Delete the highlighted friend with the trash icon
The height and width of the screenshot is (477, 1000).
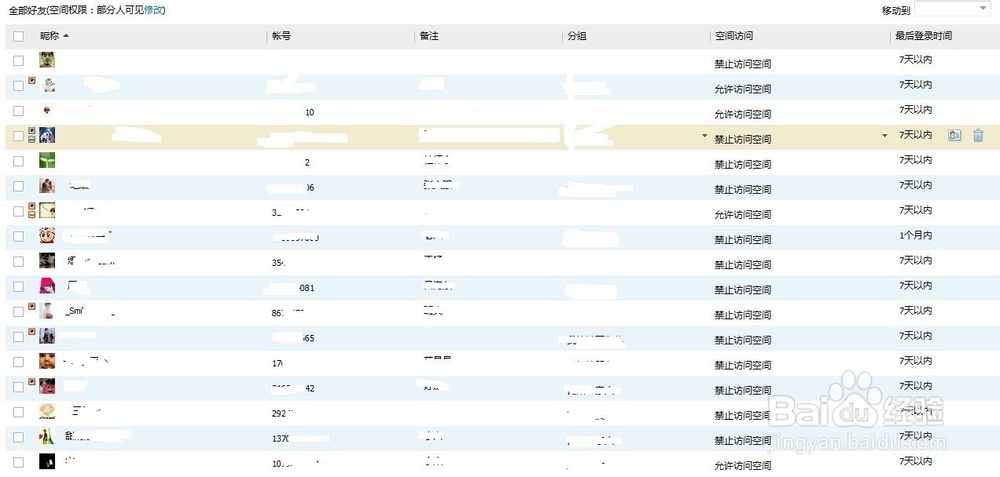coord(978,136)
